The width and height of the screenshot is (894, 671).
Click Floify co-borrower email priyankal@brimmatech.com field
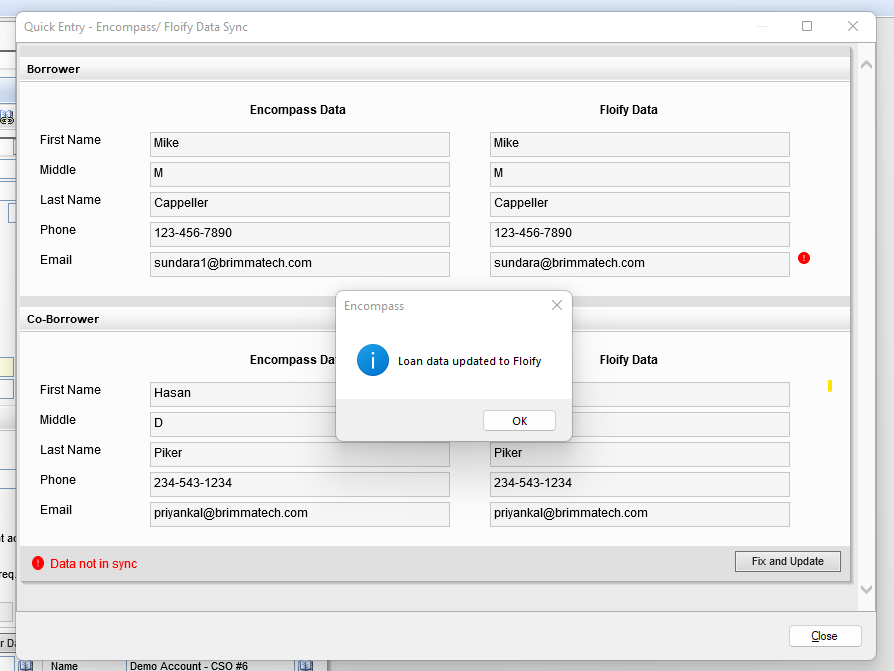(x=639, y=513)
